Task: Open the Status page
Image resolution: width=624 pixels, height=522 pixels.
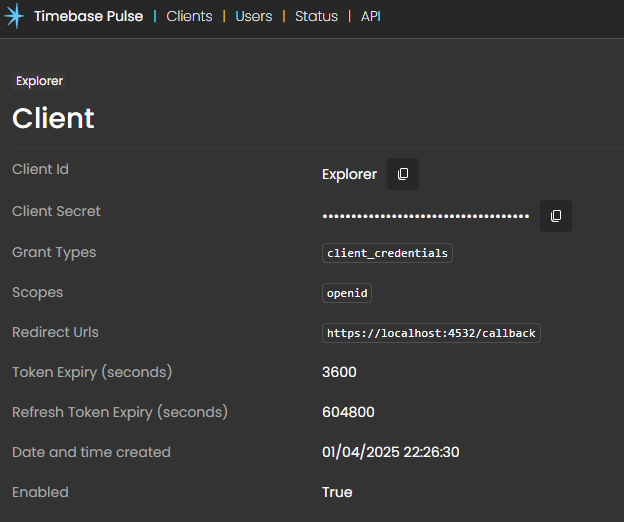Action: click(316, 17)
